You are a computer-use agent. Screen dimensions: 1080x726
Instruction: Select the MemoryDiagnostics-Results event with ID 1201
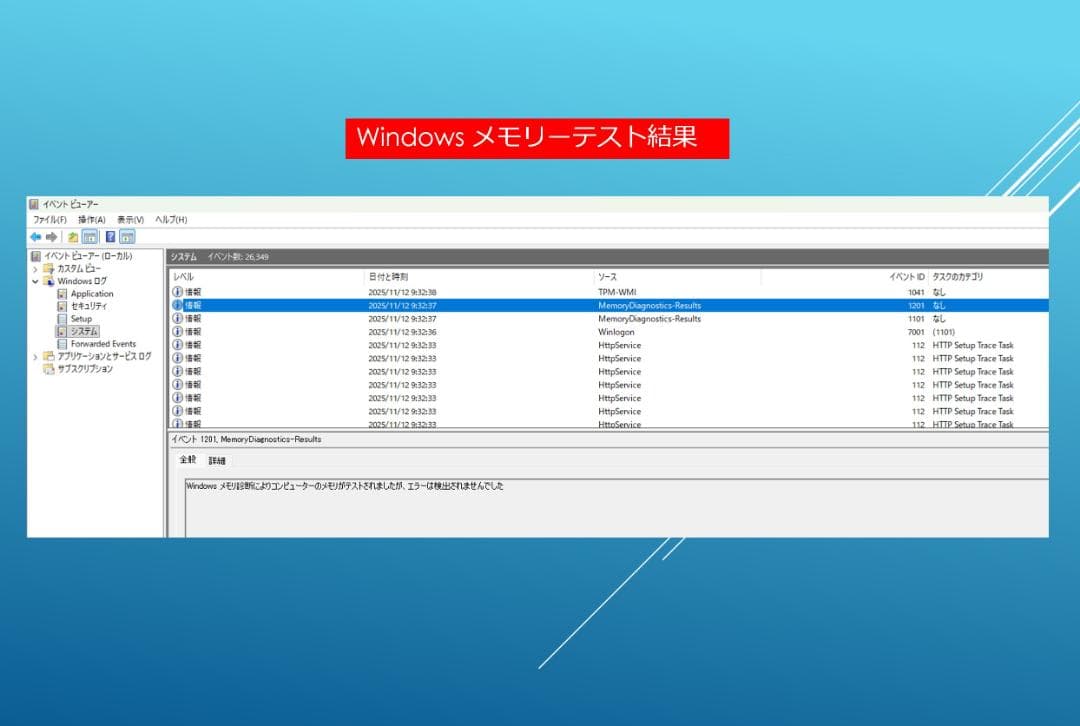coord(500,306)
